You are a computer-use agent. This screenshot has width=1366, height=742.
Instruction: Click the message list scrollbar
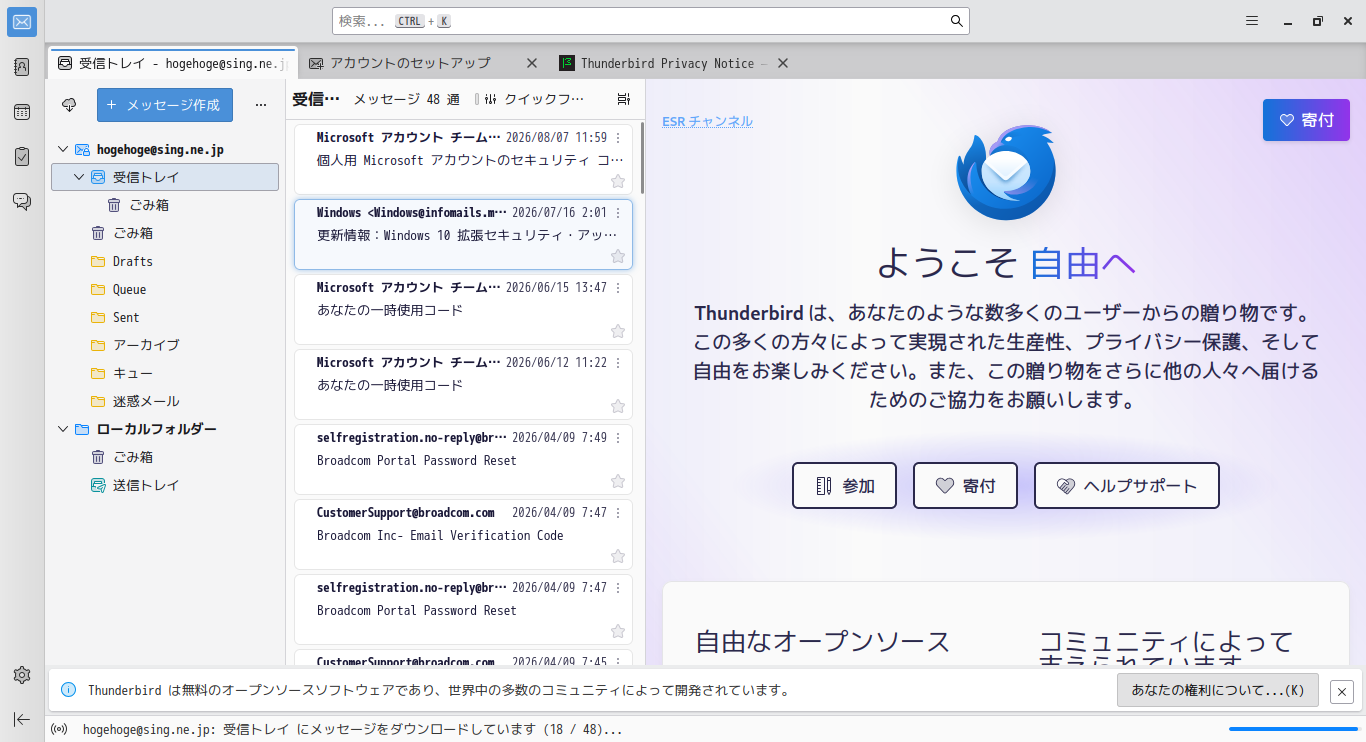(642, 160)
